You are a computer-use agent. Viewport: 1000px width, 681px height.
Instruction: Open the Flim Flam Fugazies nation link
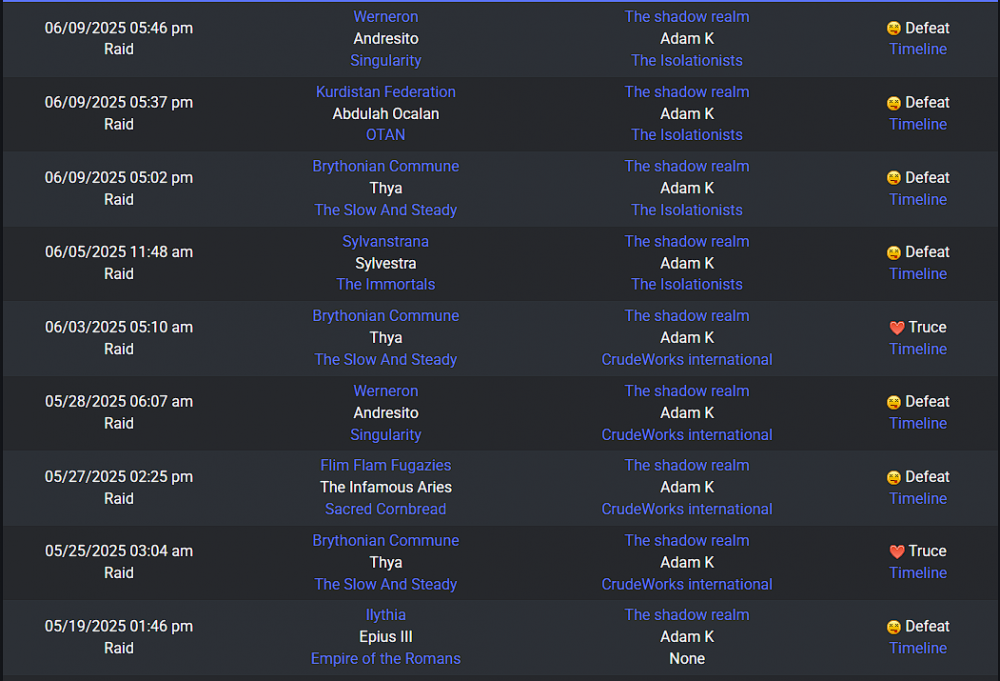(x=386, y=465)
